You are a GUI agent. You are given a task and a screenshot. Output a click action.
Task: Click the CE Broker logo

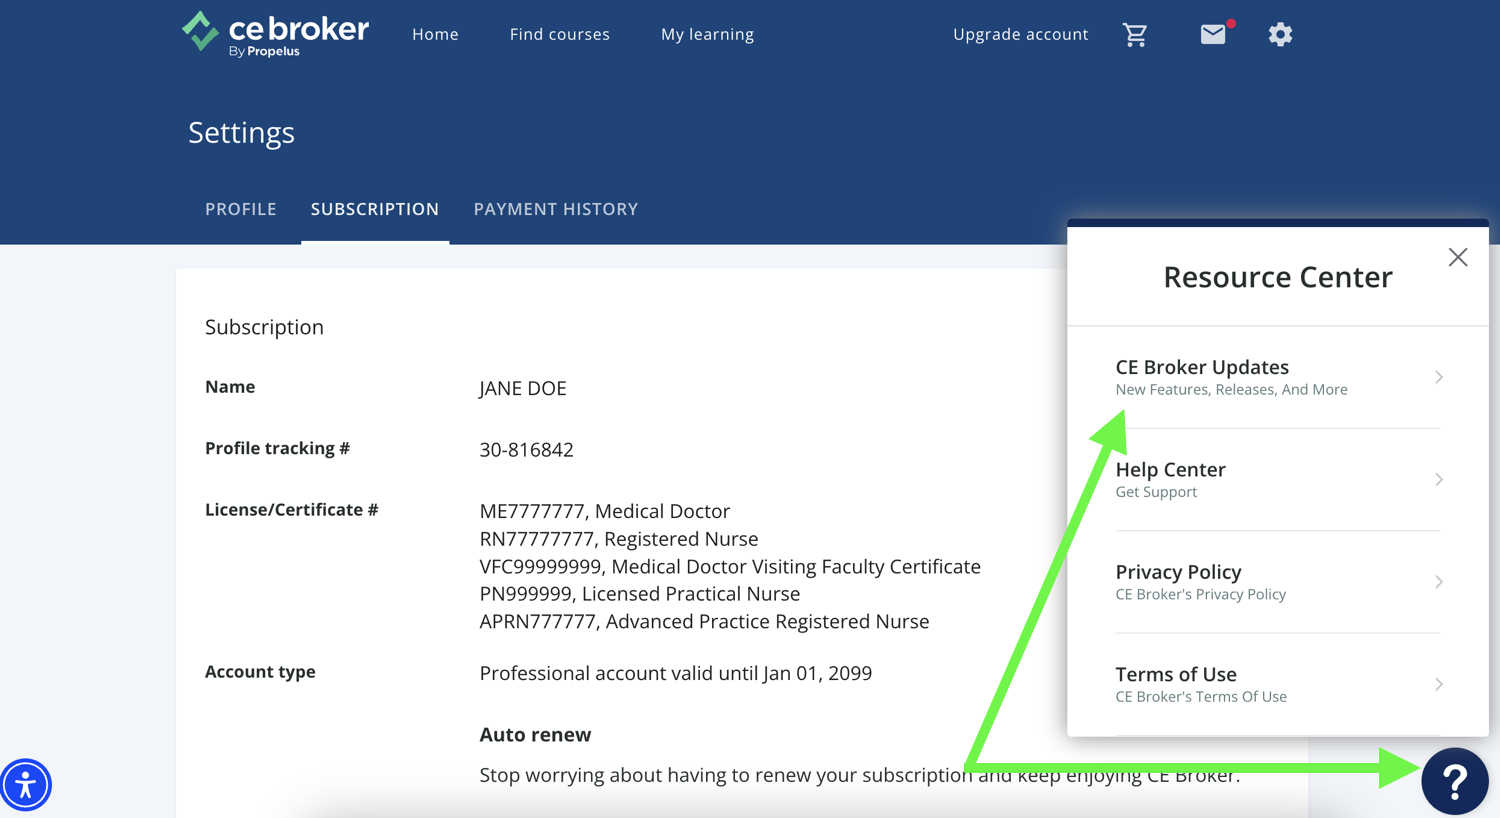click(x=275, y=34)
